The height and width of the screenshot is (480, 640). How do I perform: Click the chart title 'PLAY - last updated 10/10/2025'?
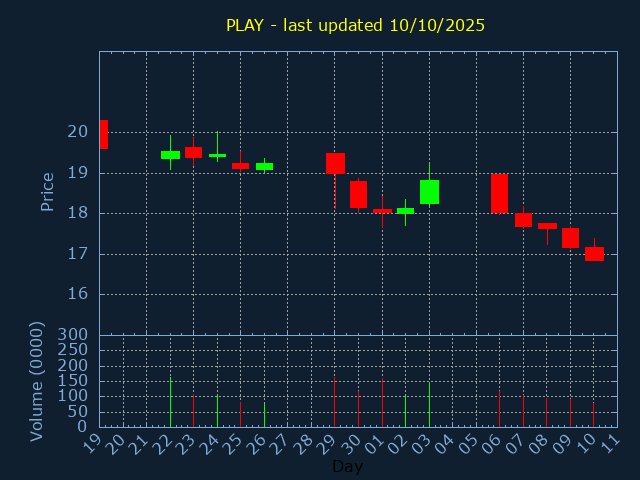pos(355,25)
